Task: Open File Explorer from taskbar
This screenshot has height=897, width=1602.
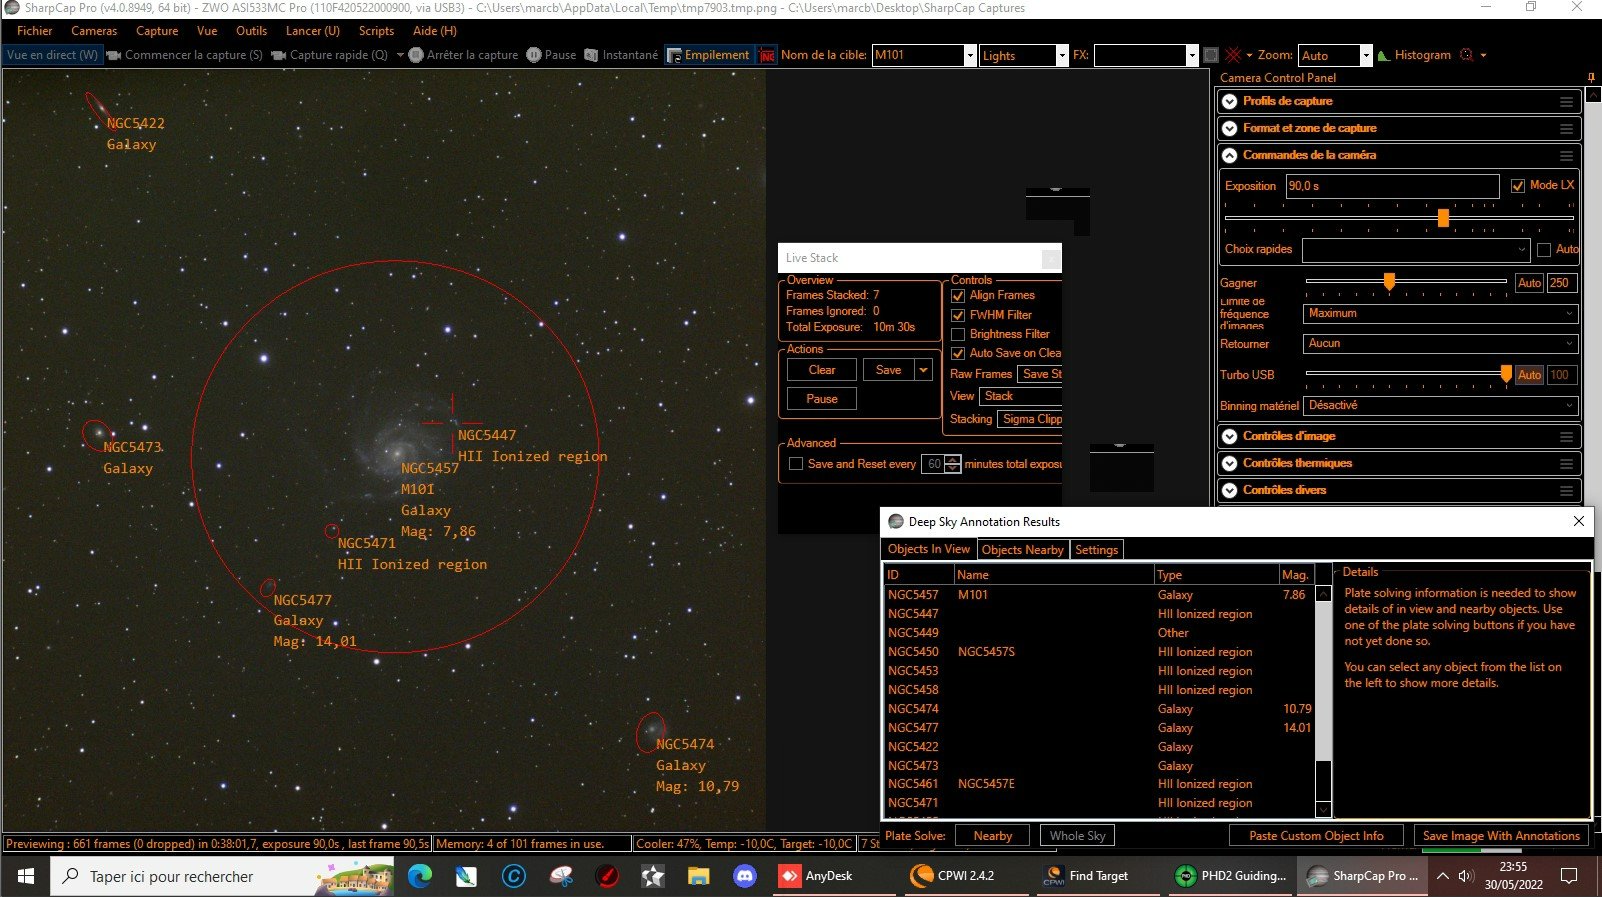Action: point(698,876)
